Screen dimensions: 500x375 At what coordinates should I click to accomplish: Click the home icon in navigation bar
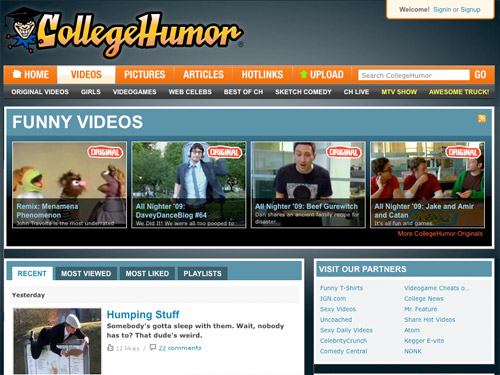point(17,74)
